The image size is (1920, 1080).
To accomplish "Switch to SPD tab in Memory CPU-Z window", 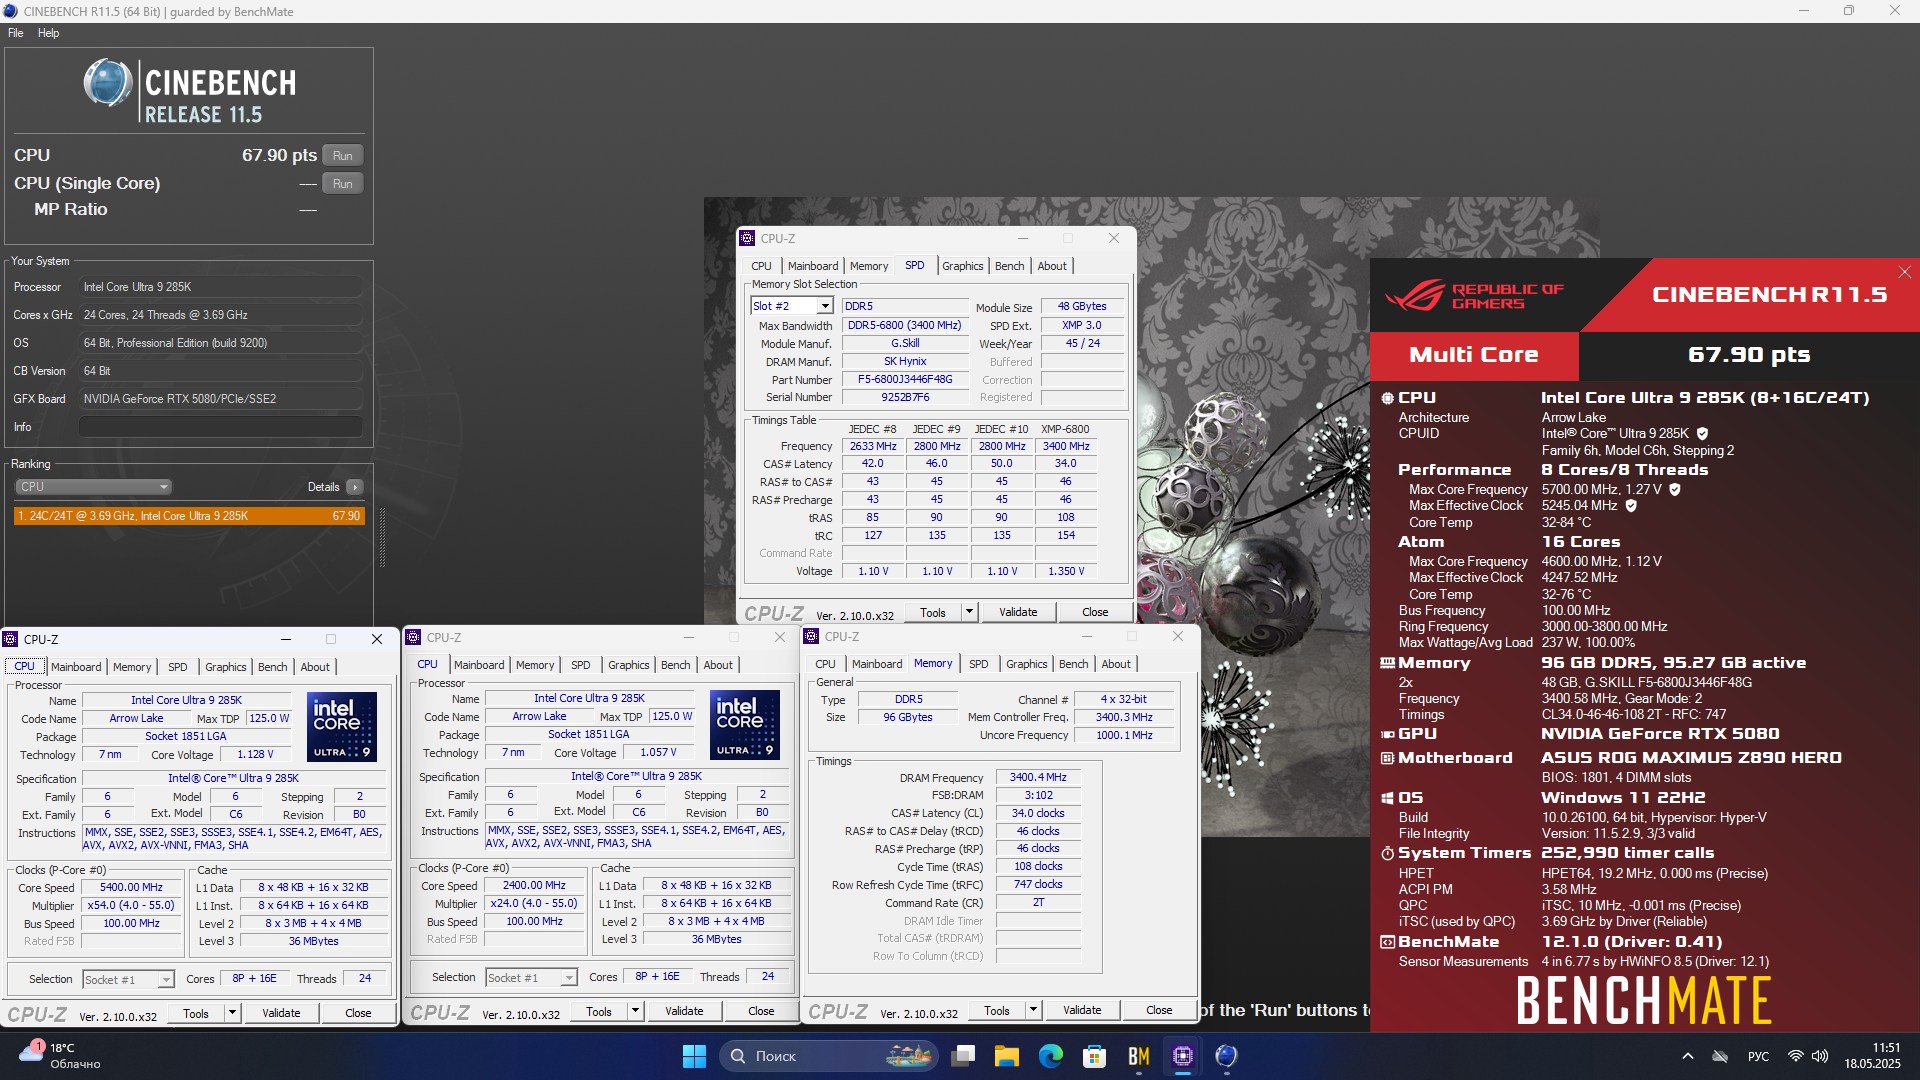I will [978, 664].
